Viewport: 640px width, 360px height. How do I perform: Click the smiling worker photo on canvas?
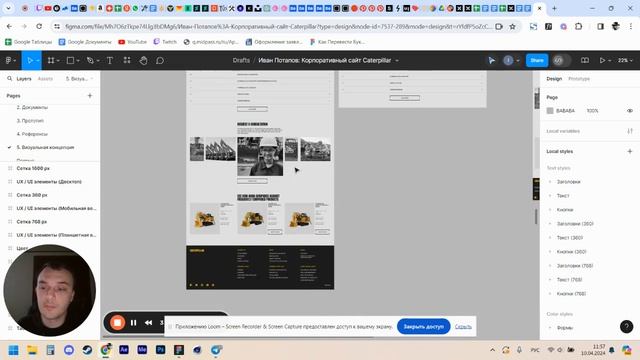pos(260,156)
